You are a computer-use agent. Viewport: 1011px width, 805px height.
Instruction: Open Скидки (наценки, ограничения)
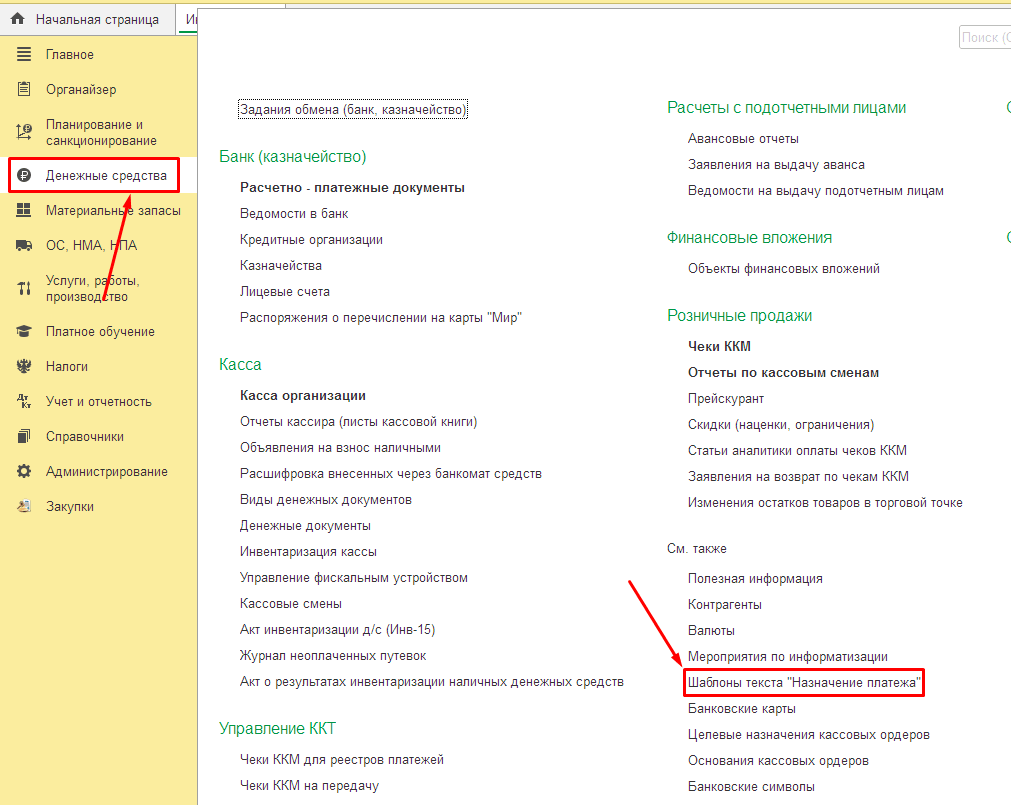coord(781,425)
